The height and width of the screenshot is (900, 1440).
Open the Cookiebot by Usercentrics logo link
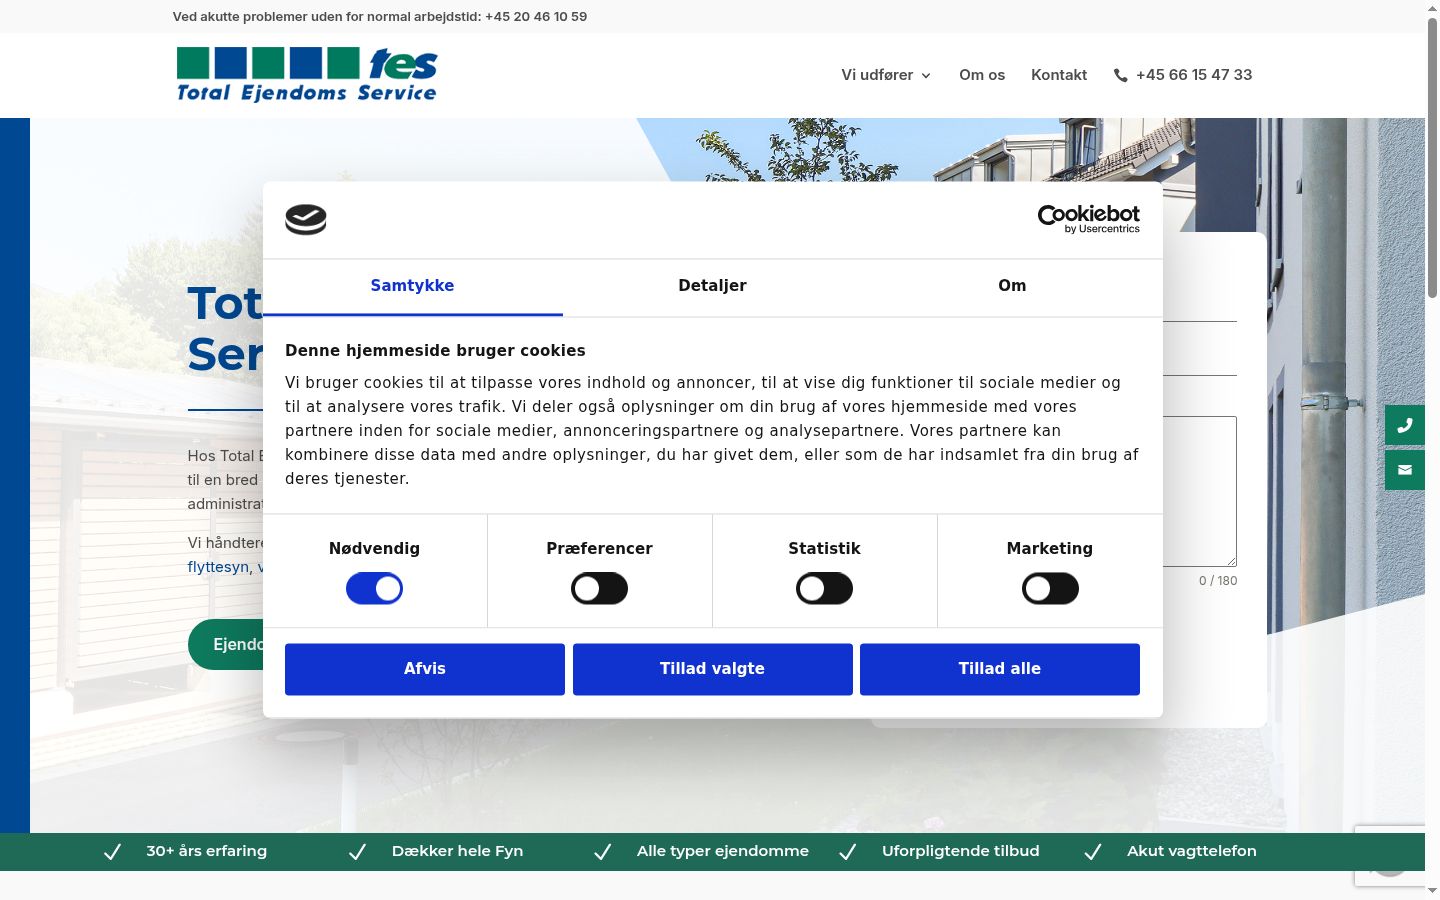(1088, 219)
